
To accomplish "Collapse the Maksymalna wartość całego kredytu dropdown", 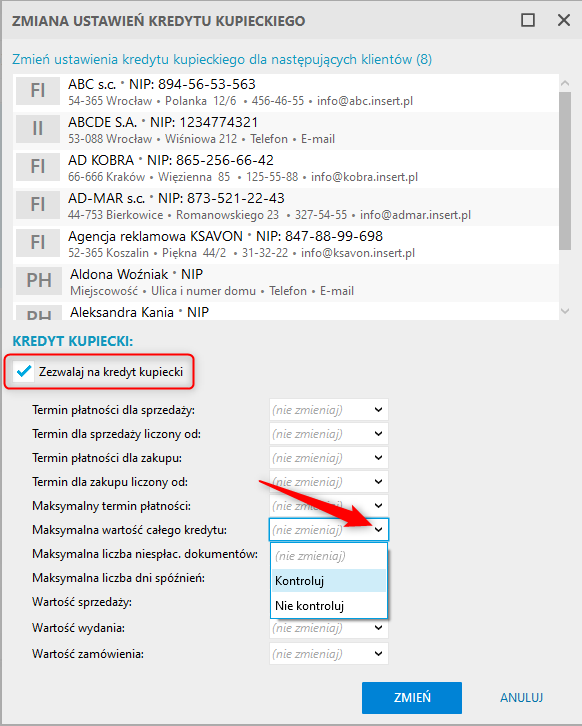I will [x=378, y=530].
